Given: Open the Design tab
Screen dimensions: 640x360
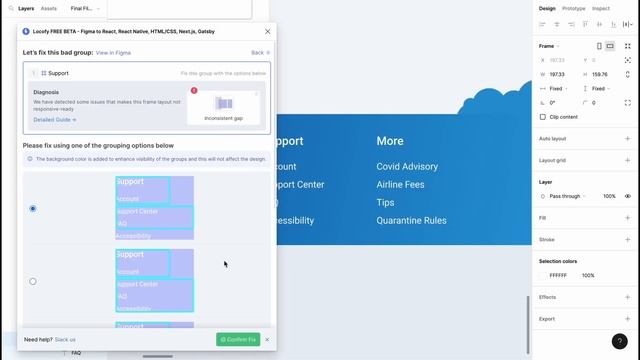Looking at the screenshot, I should click(x=547, y=8).
